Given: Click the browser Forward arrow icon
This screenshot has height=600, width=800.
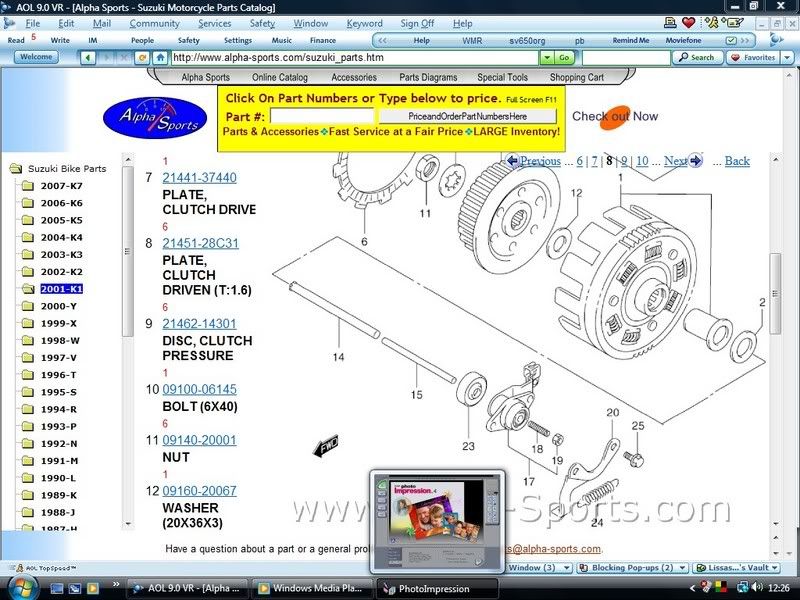Looking at the screenshot, I should 107,58.
